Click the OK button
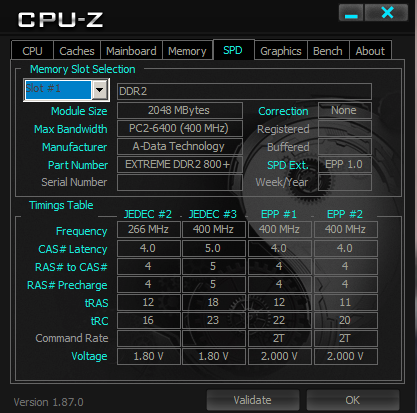 point(353,400)
